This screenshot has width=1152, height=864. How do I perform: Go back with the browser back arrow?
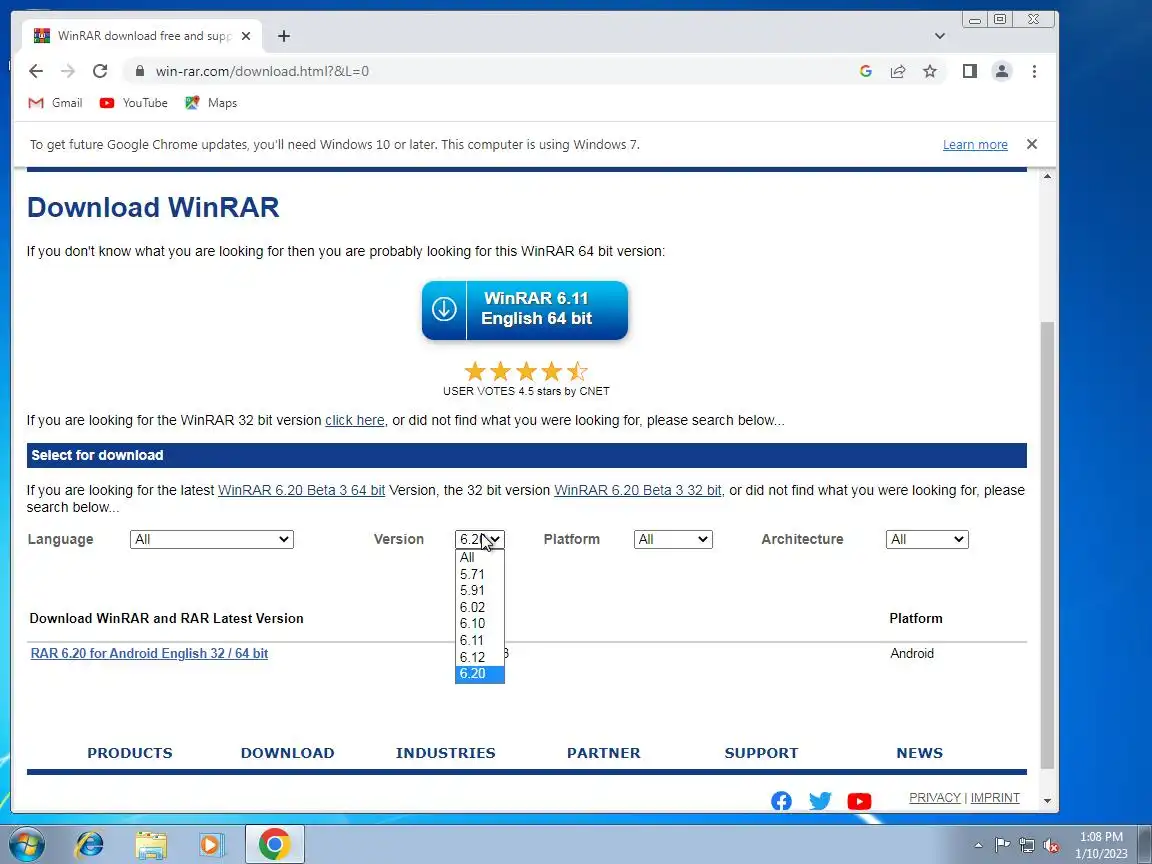[35, 71]
